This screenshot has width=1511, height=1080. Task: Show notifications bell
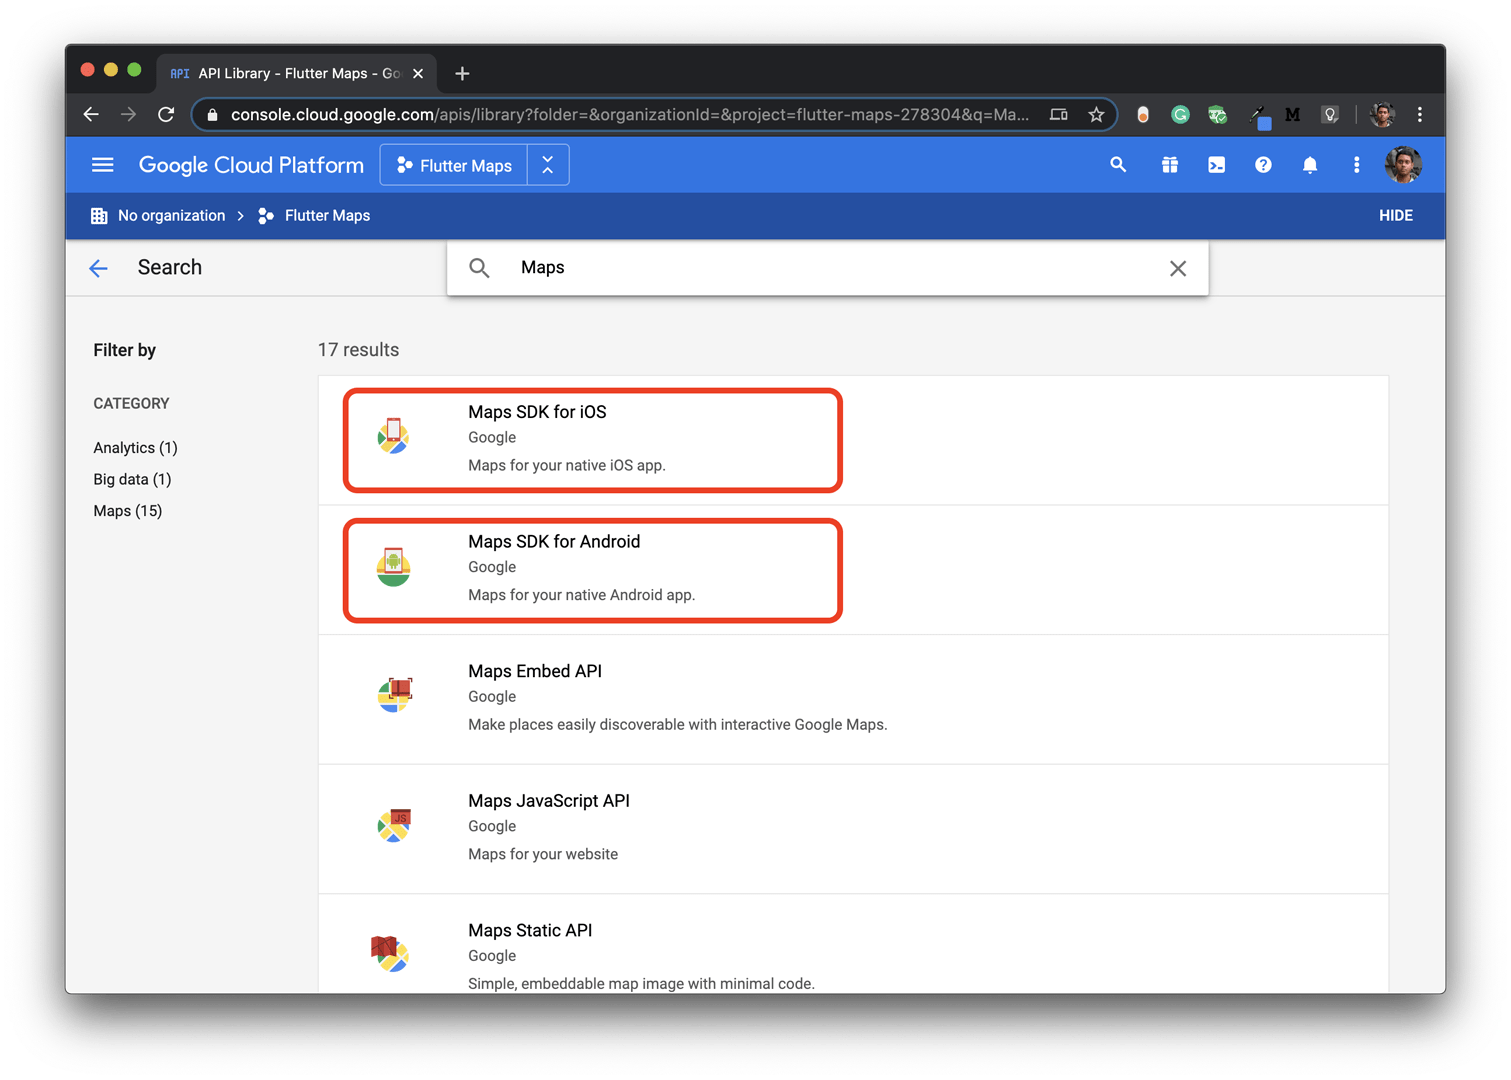[1310, 165]
